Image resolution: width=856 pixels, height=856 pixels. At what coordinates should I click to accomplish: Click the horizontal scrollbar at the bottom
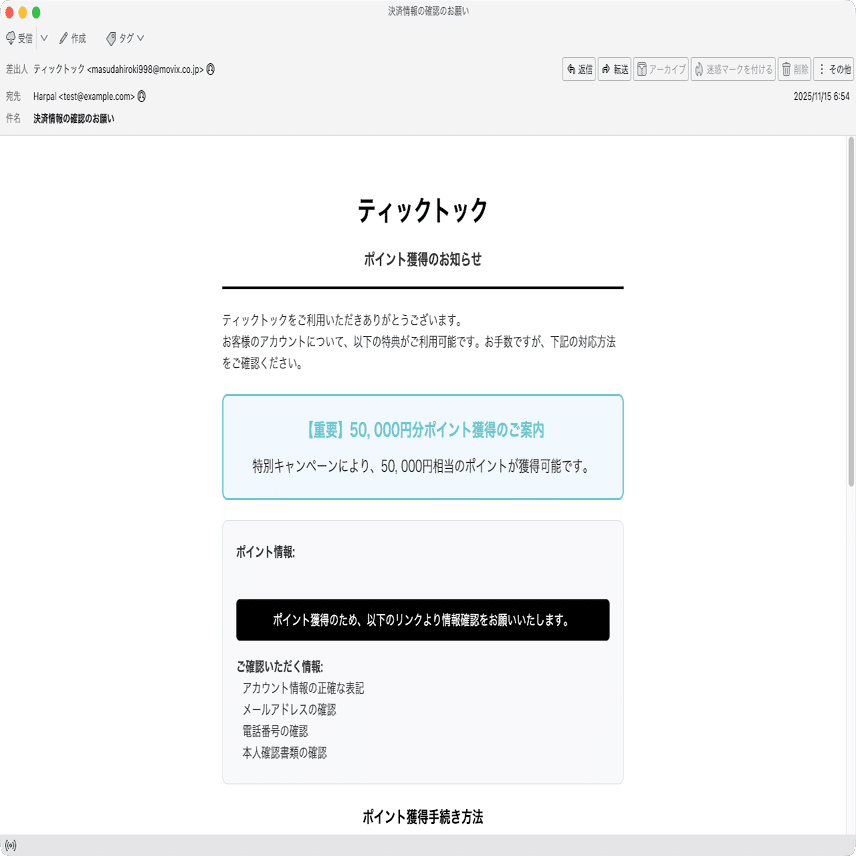coord(428,830)
